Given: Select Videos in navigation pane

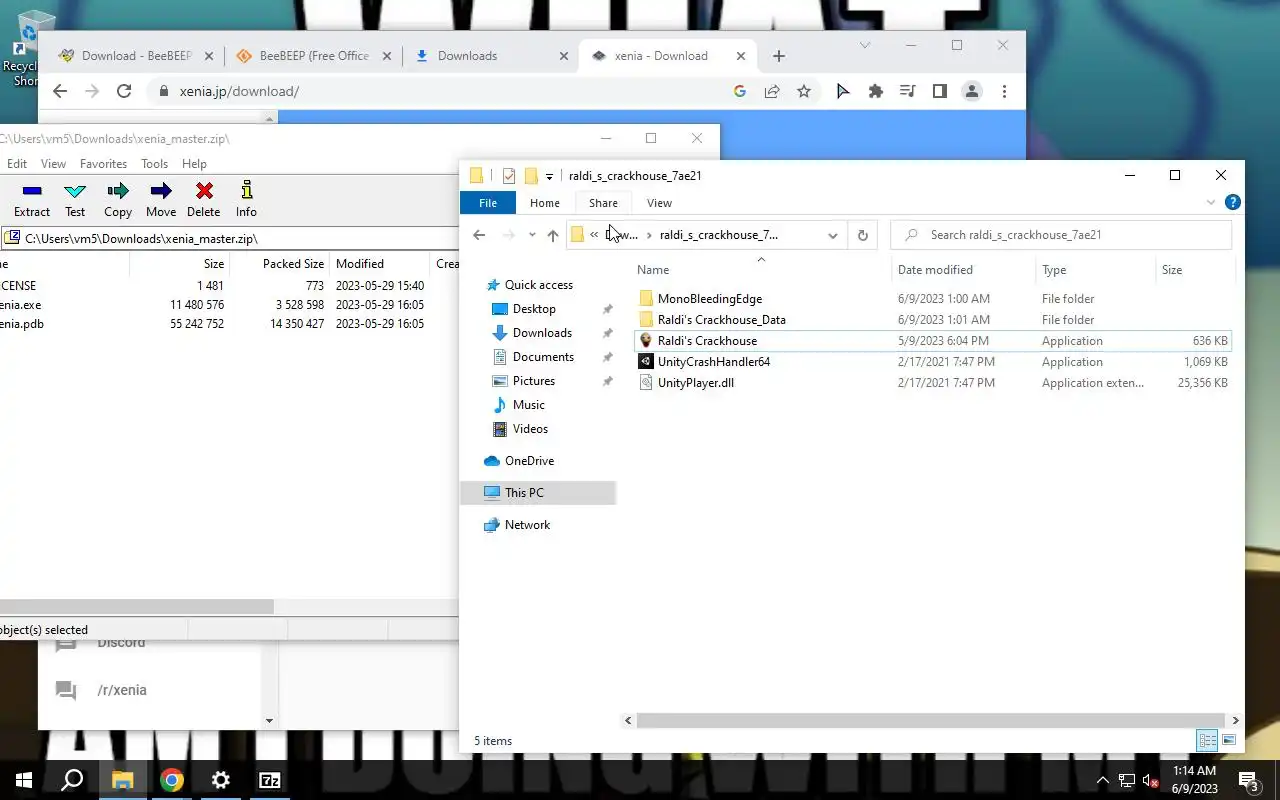Looking at the screenshot, I should pos(530,429).
